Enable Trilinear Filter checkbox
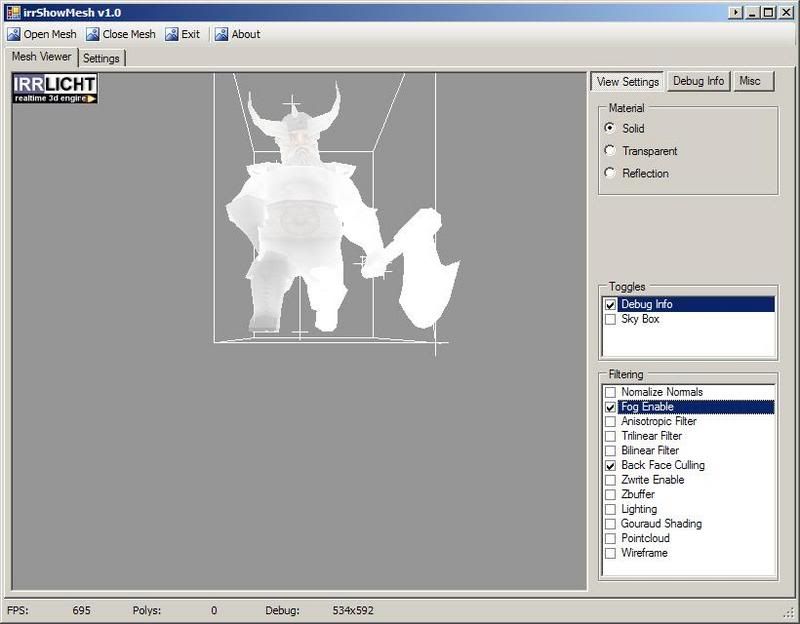800x624 pixels. coord(610,436)
